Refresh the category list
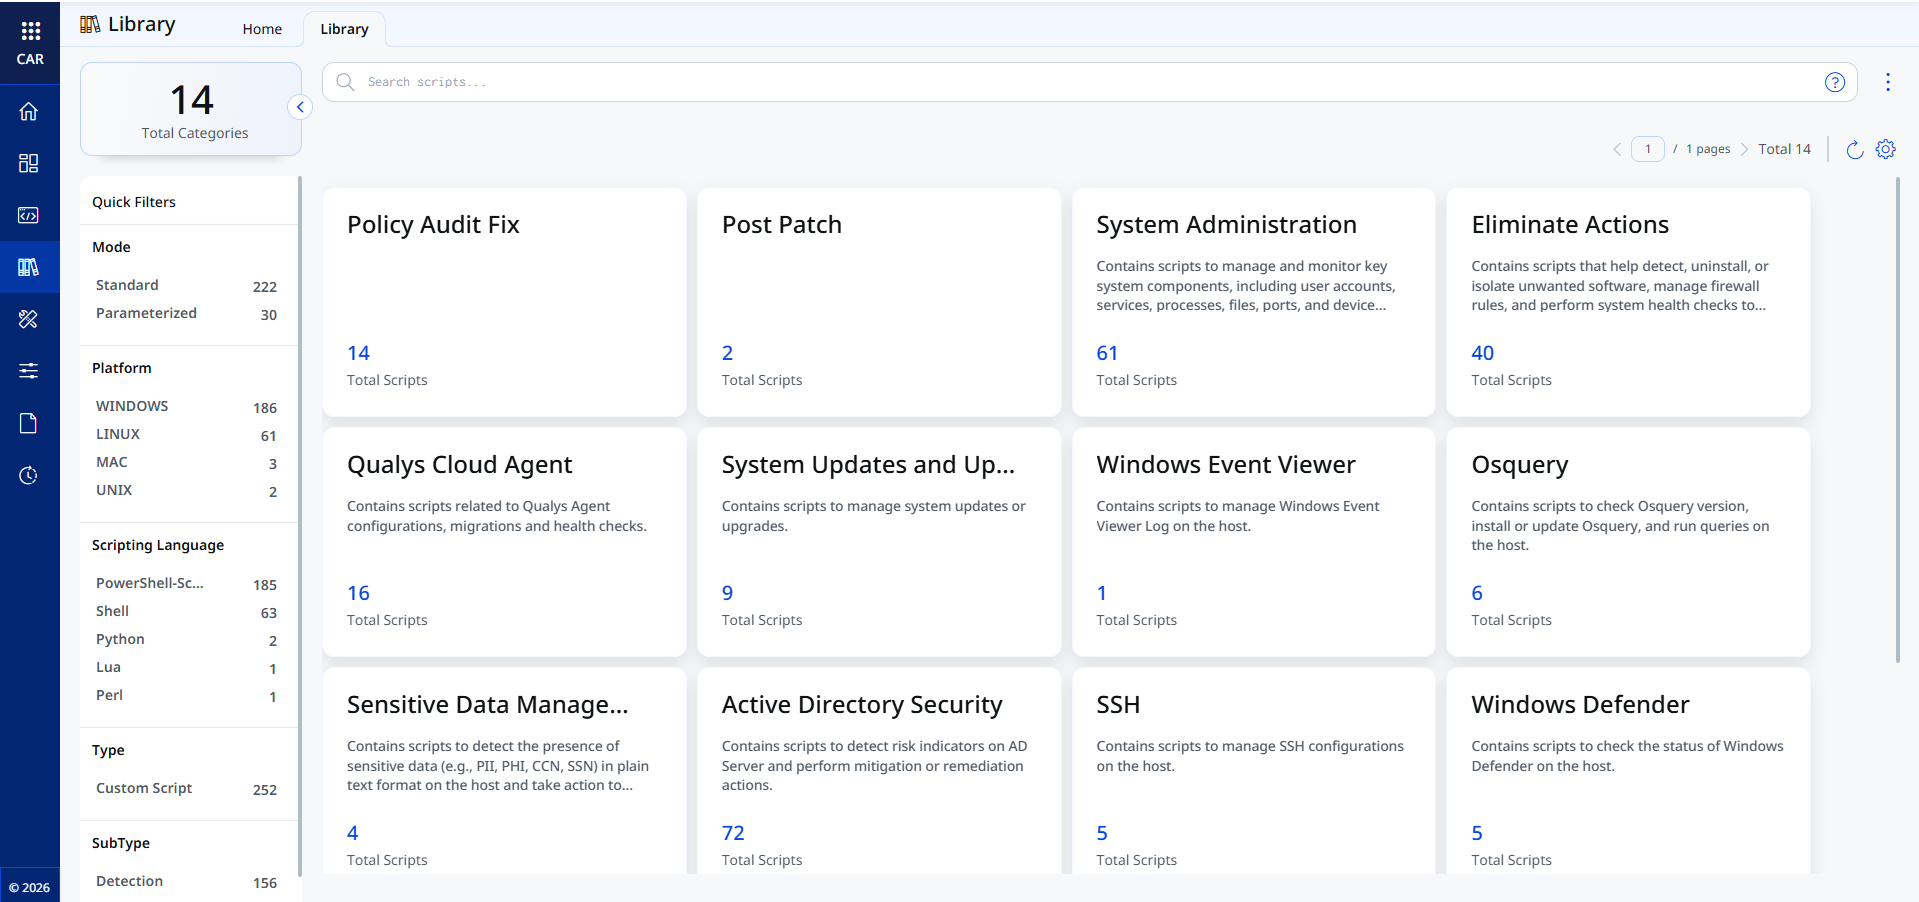Viewport: 1919px width, 902px height. pyautogui.click(x=1854, y=149)
